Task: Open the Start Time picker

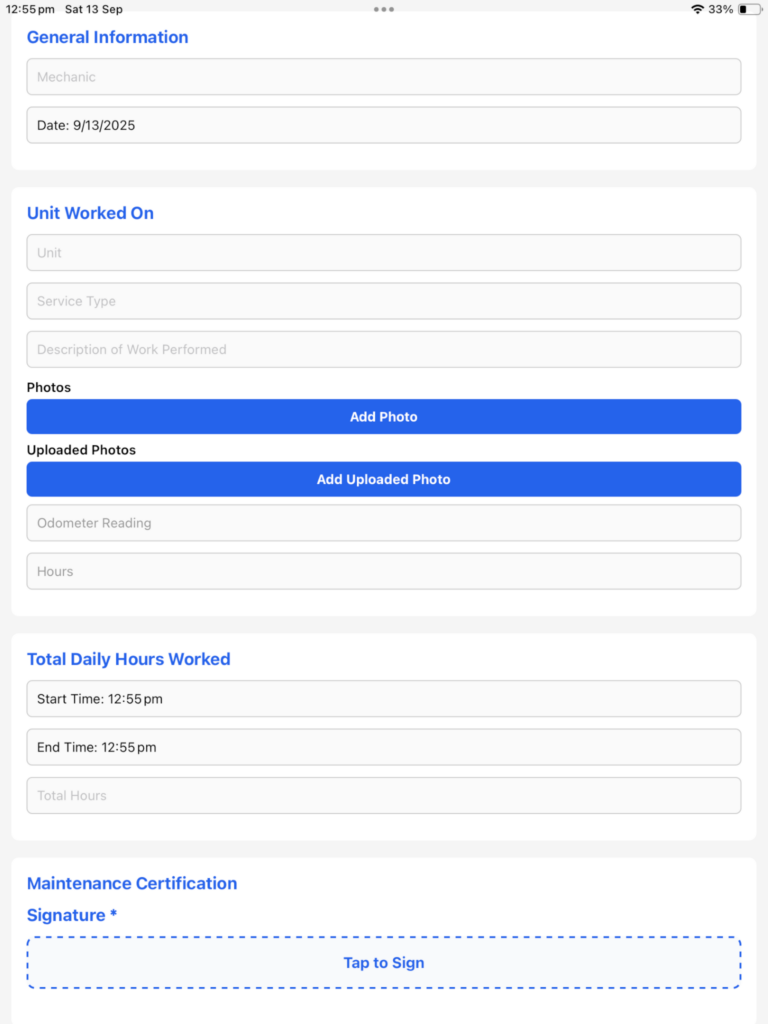Action: [x=384, y=699]
